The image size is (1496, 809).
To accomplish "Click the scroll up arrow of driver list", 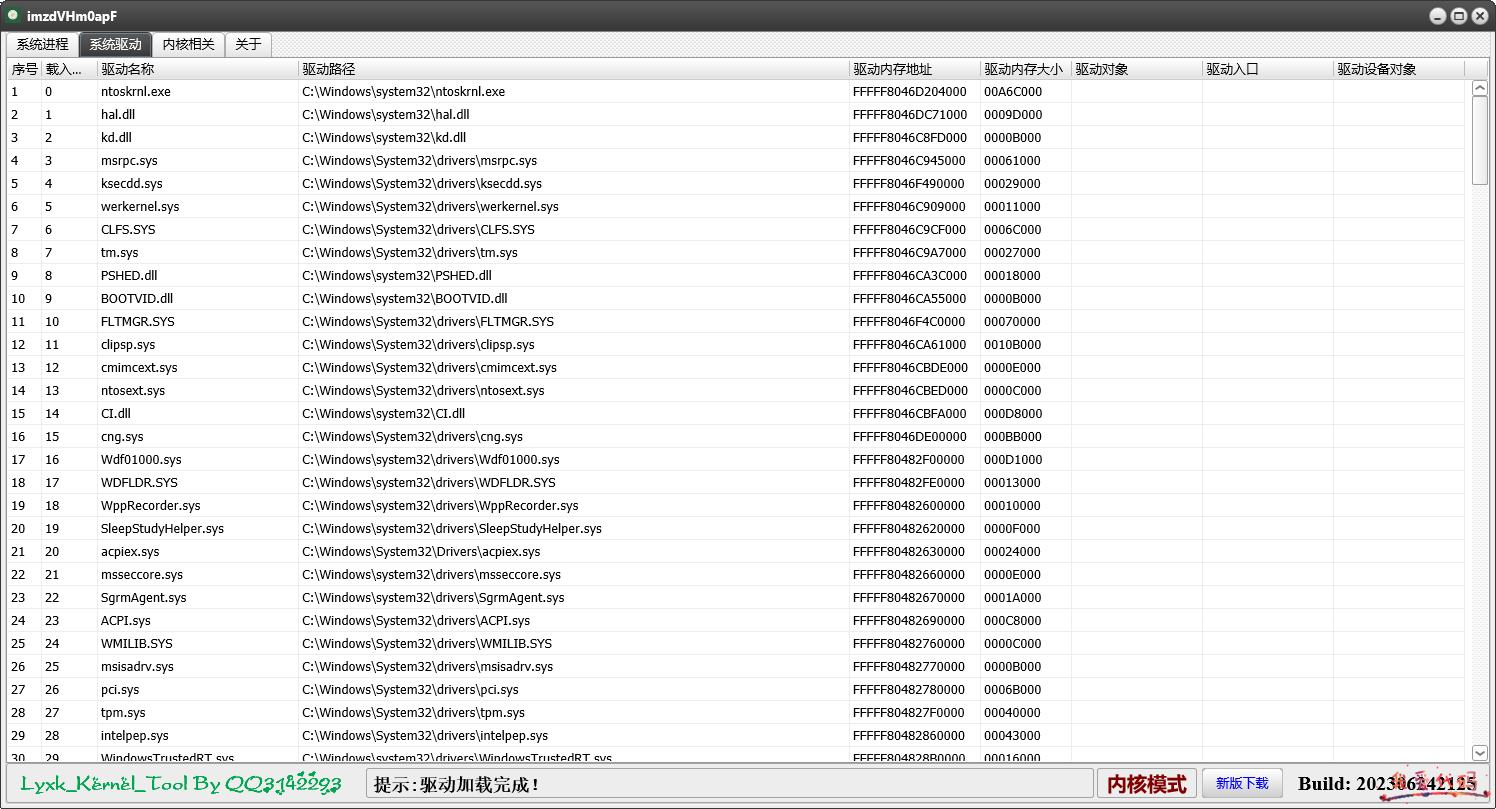I will [x=1480, y=89].
